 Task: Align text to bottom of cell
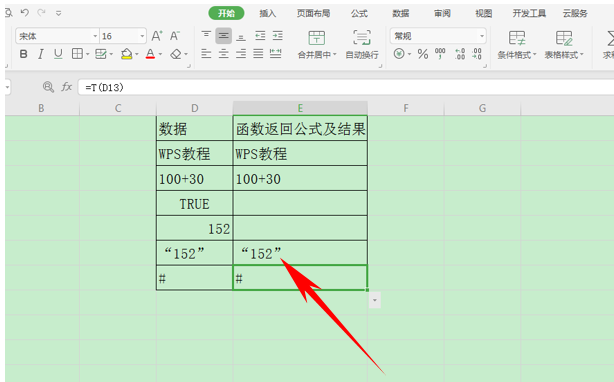click(241, 36)
